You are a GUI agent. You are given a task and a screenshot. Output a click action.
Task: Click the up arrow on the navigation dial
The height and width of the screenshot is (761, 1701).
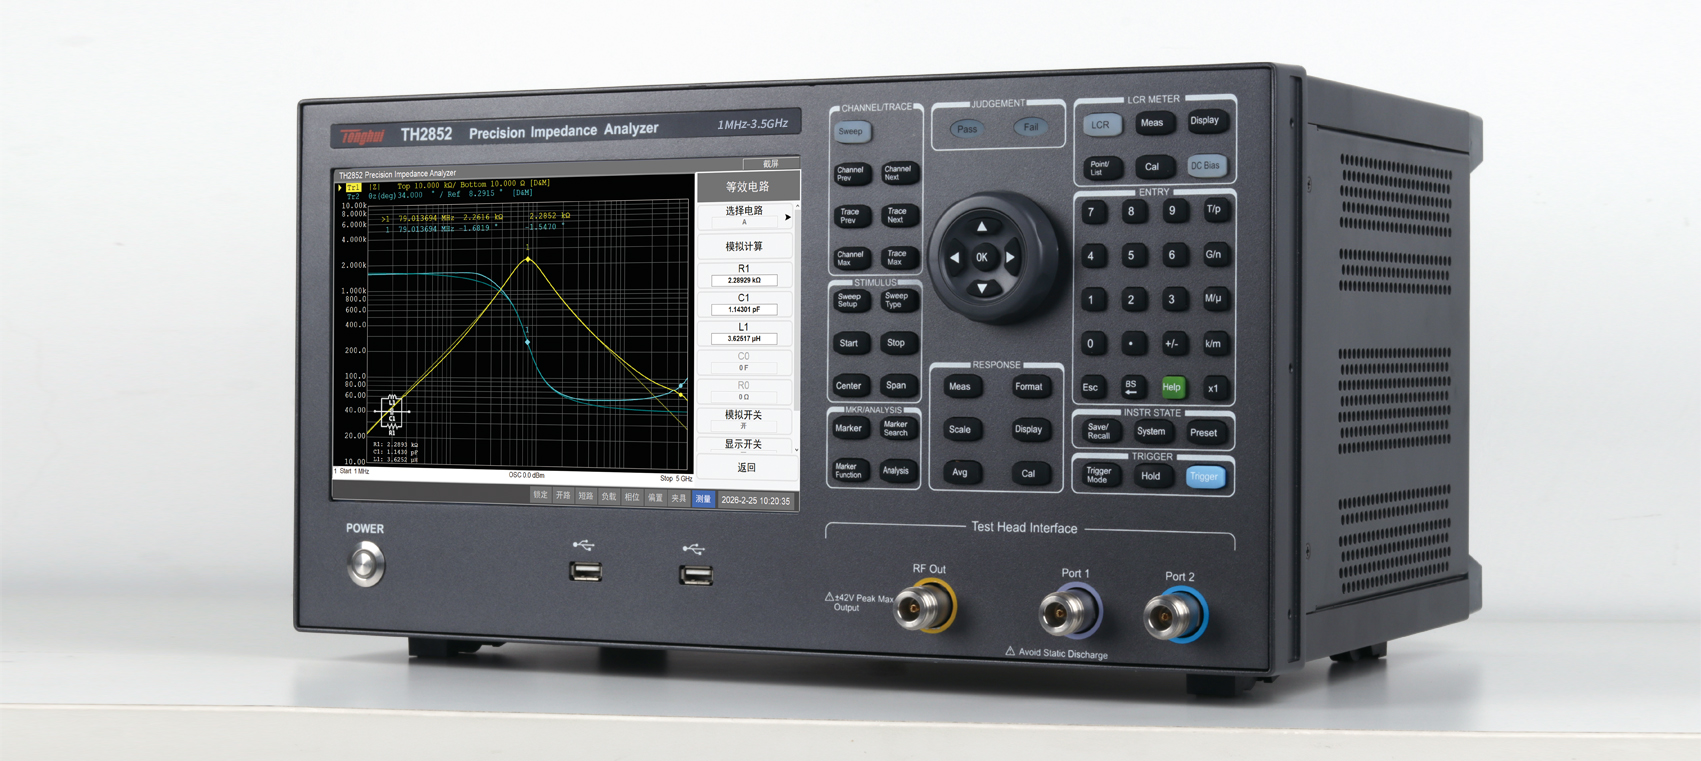(x=982, y=227)
